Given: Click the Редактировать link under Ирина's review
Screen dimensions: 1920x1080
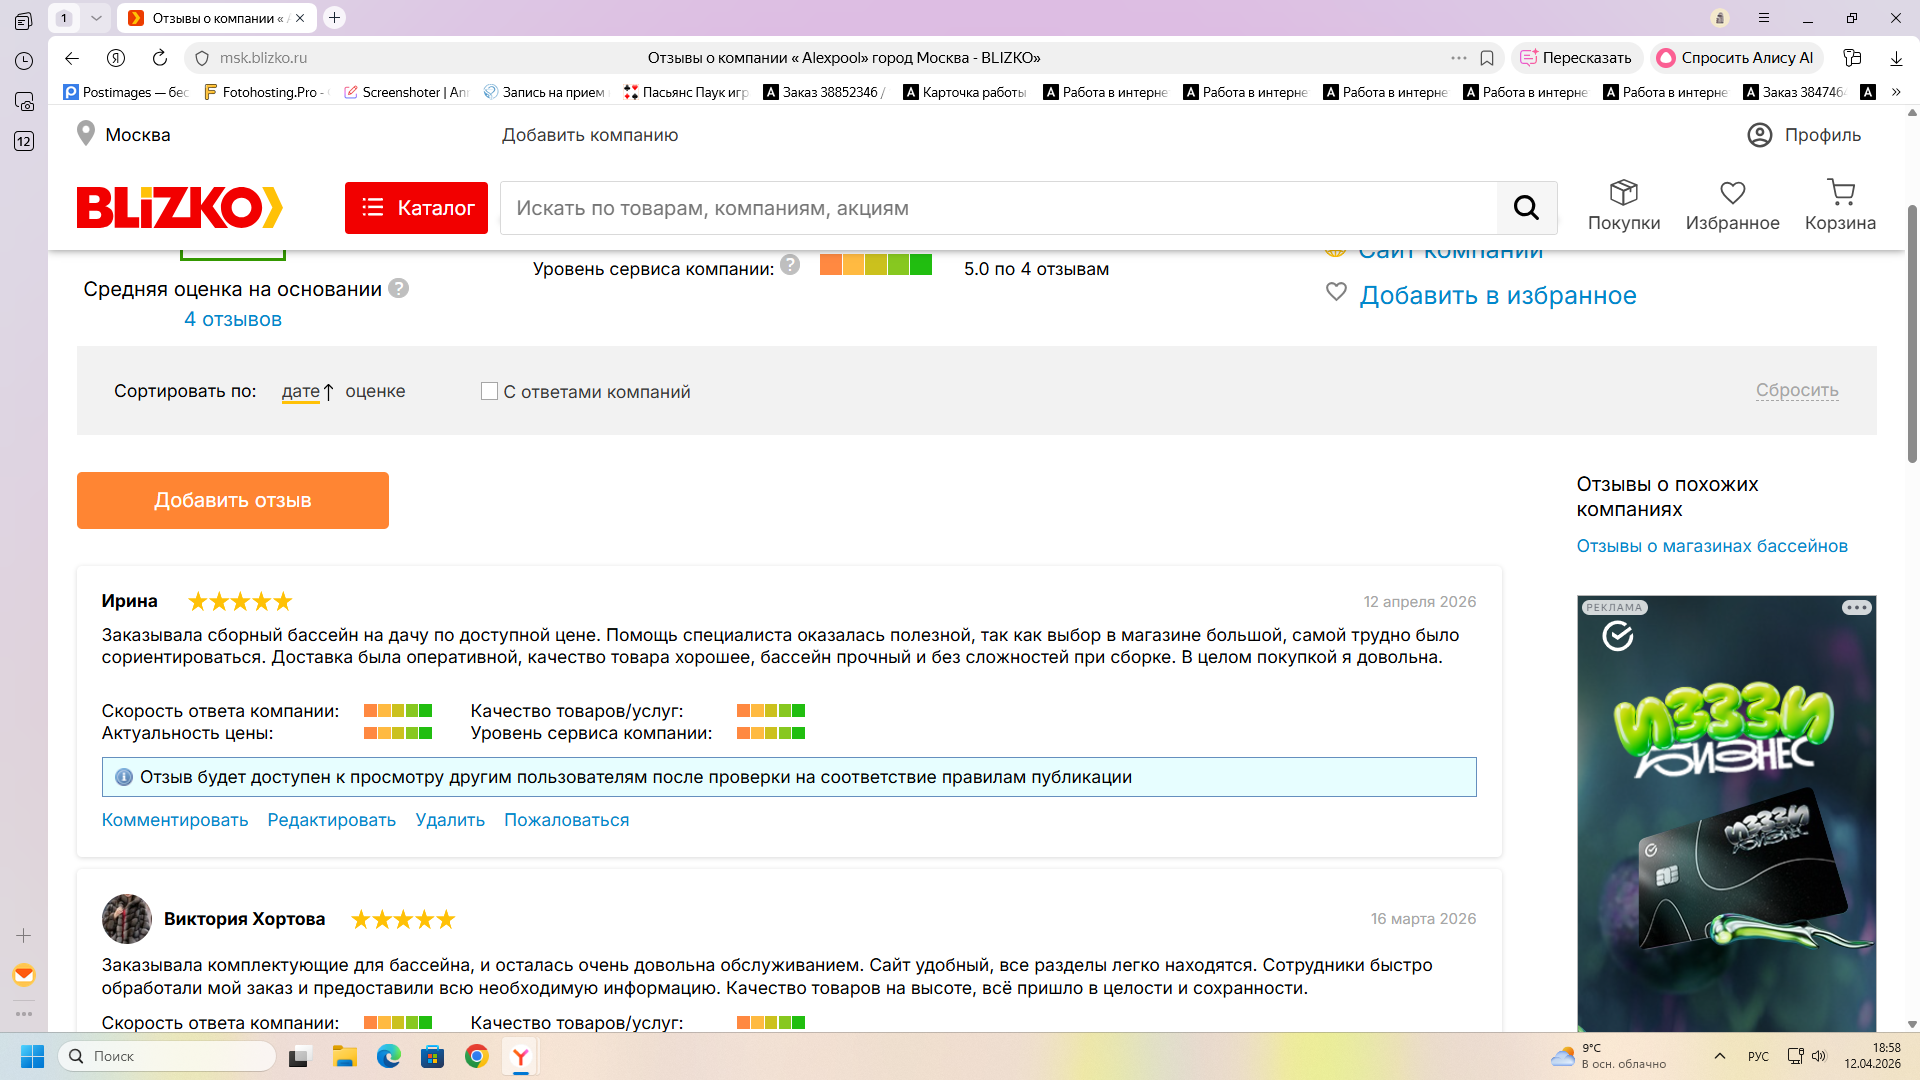Looking at the screenshot, I should tap(331, 820).
